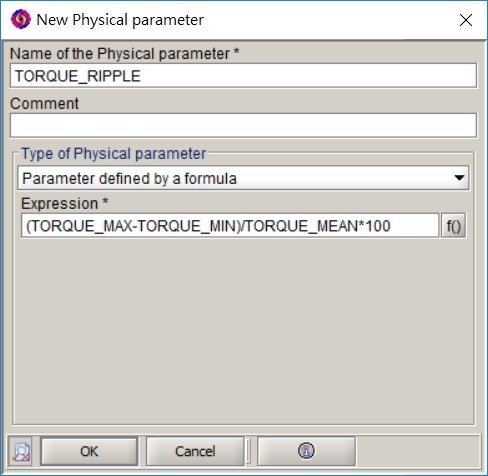Viewport: 488px width, 476px height.
Task: Click the dialog title 'New Physical parameter'
Action: coord(120,20)
